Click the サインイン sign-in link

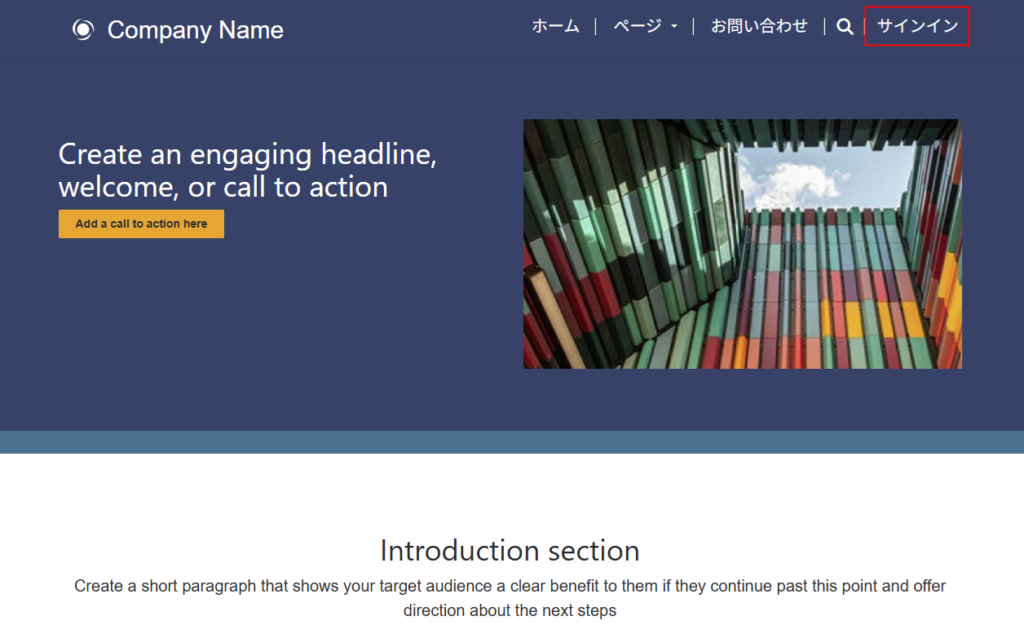(x=917, y=26)
